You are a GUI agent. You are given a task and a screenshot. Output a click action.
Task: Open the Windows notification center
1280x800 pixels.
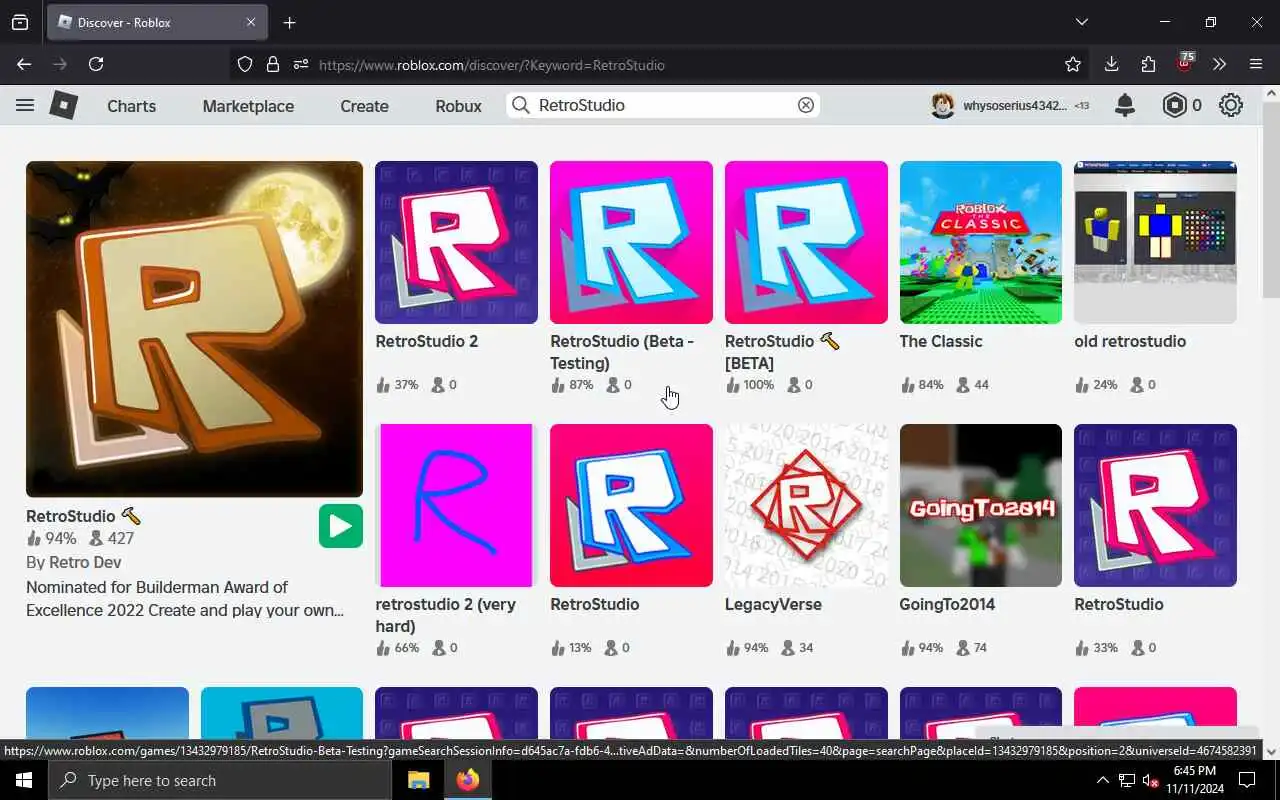(1247, 780)
